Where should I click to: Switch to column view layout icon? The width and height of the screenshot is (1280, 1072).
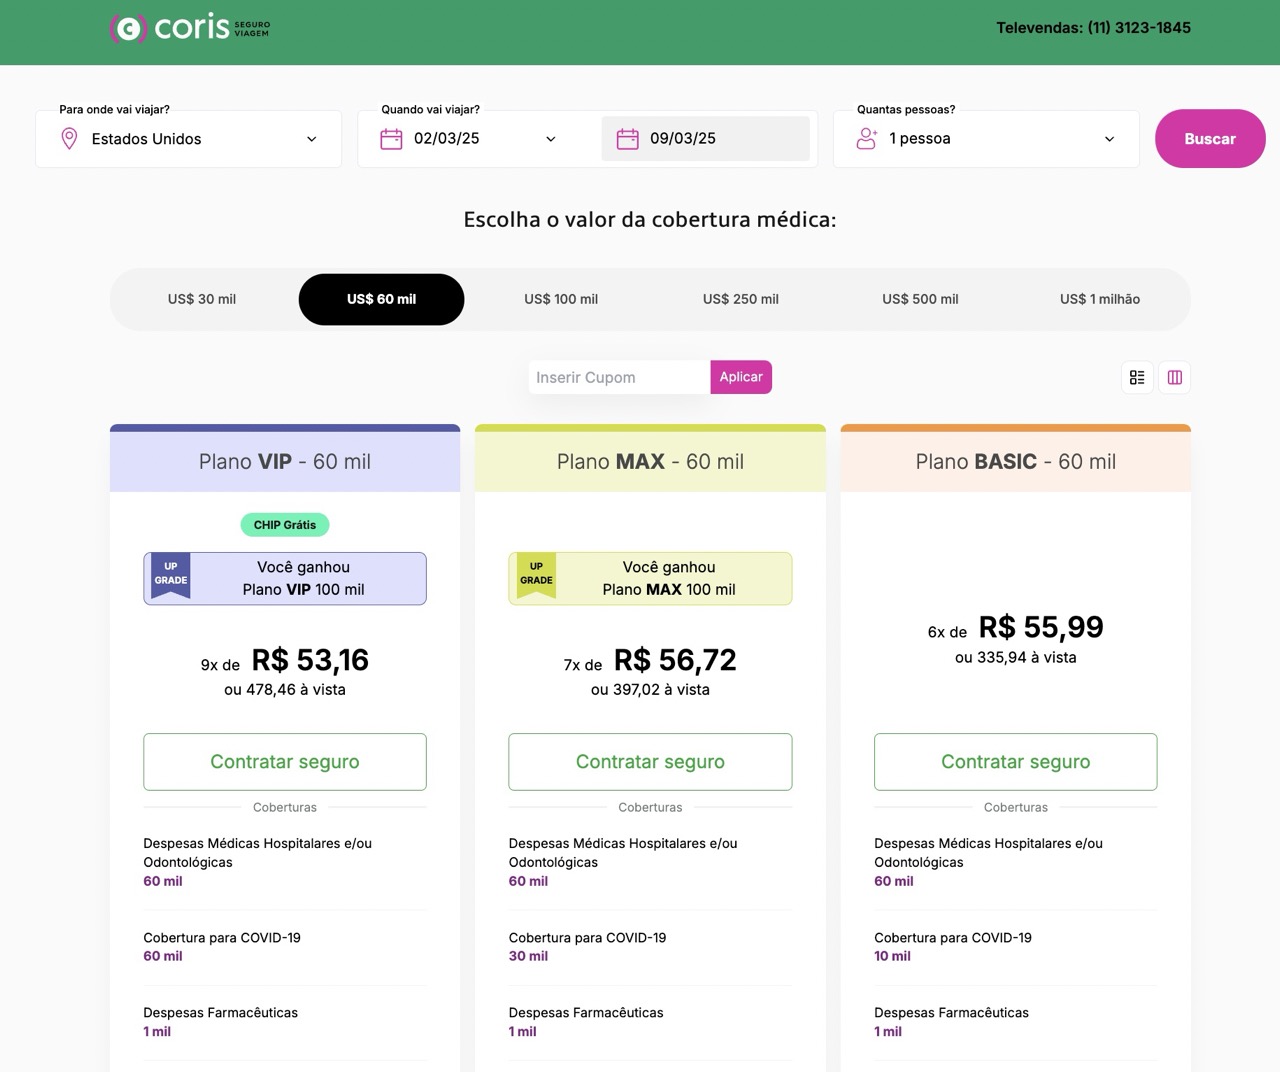pyautogui.click(x=1175, y=377)
